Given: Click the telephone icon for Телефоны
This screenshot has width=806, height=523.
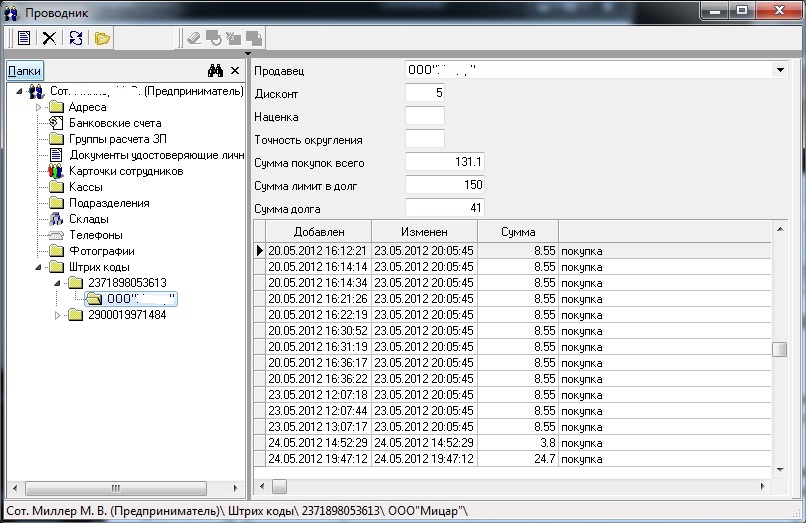Looking at the screenshot, I should [56, 235].
